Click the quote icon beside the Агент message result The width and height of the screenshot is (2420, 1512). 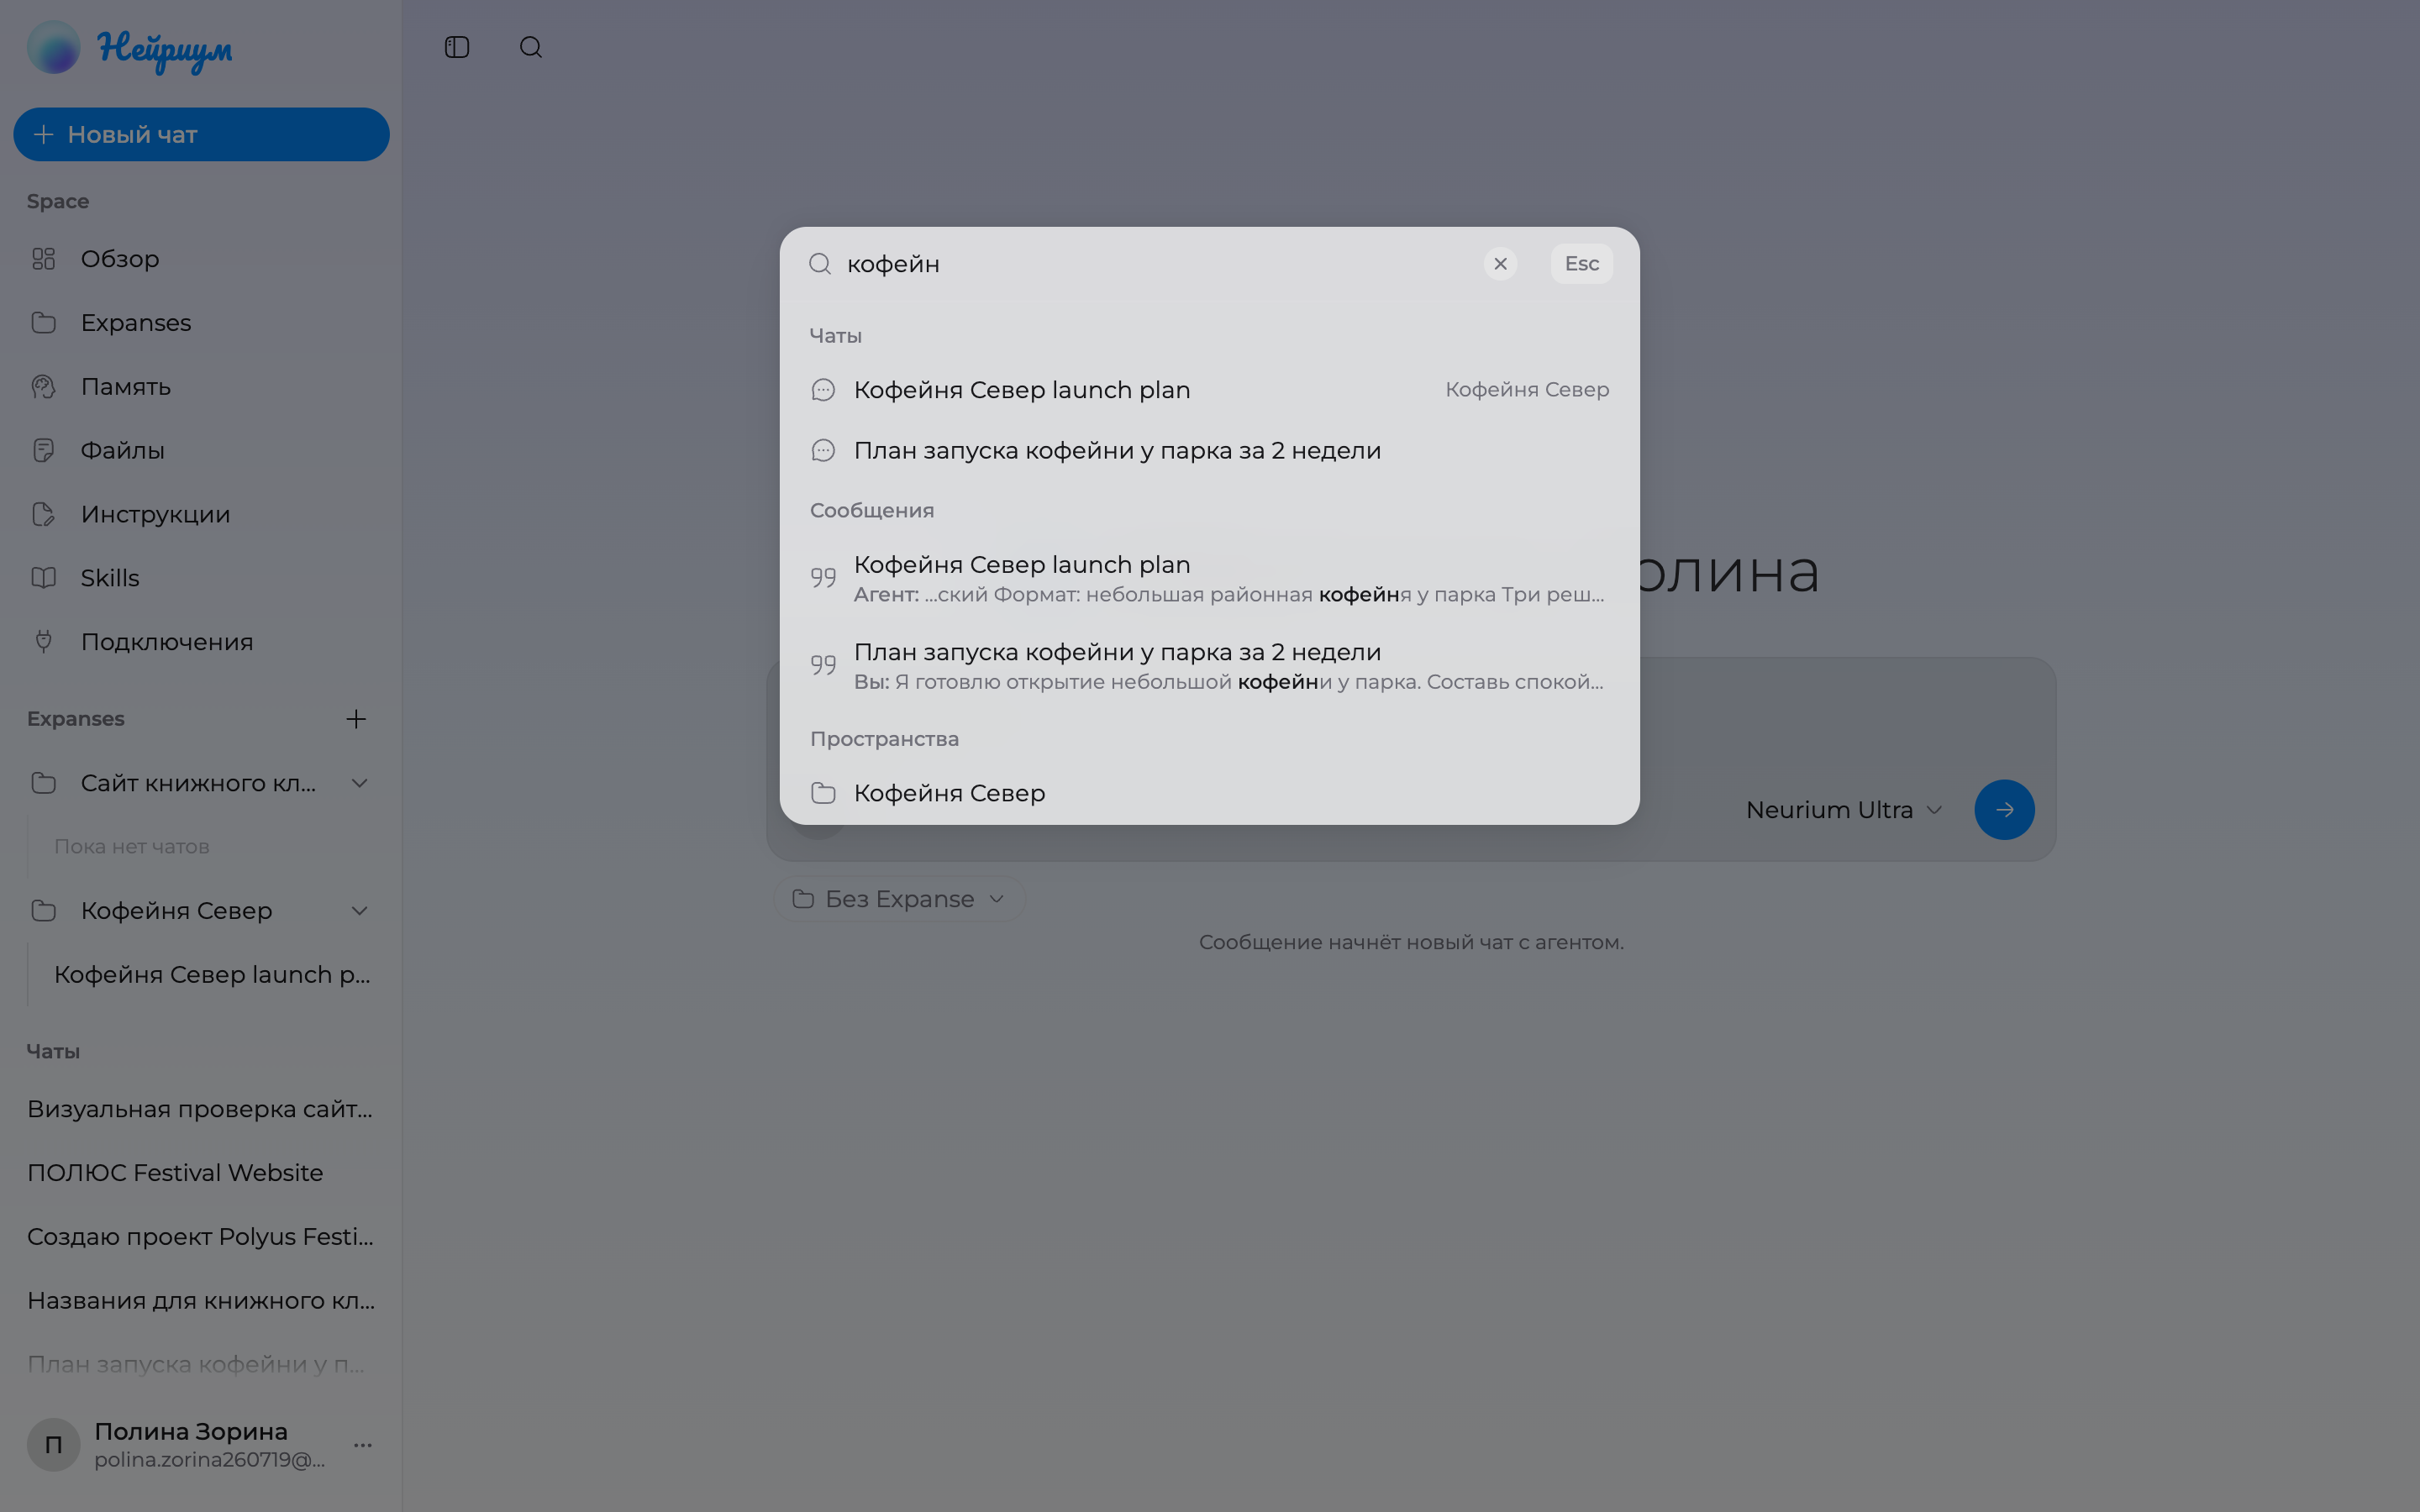[823, 578]
